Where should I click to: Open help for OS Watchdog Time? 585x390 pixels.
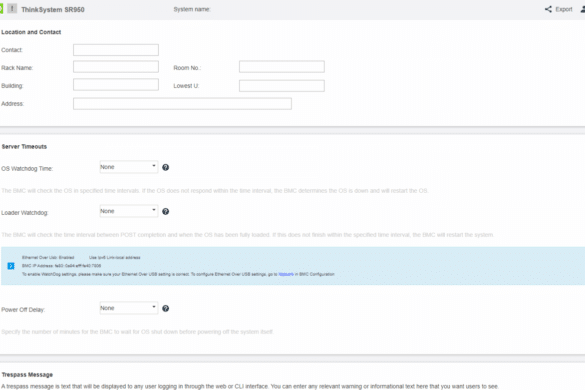[166, 168]
